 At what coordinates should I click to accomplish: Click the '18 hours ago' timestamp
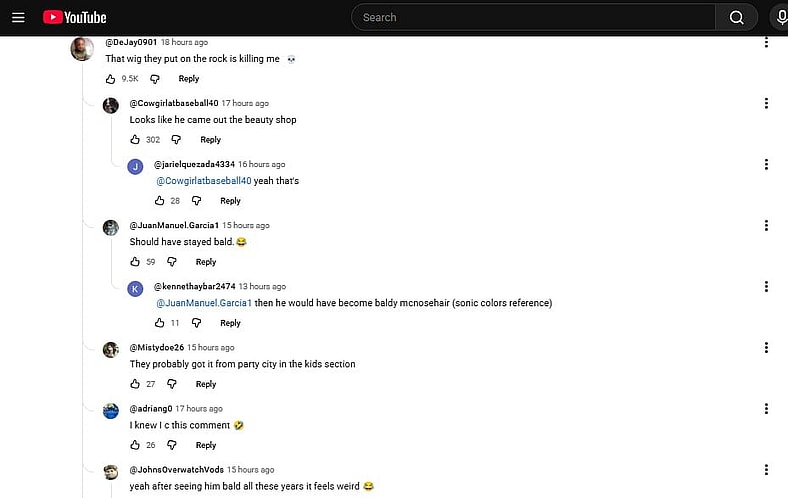pos(184,42)
